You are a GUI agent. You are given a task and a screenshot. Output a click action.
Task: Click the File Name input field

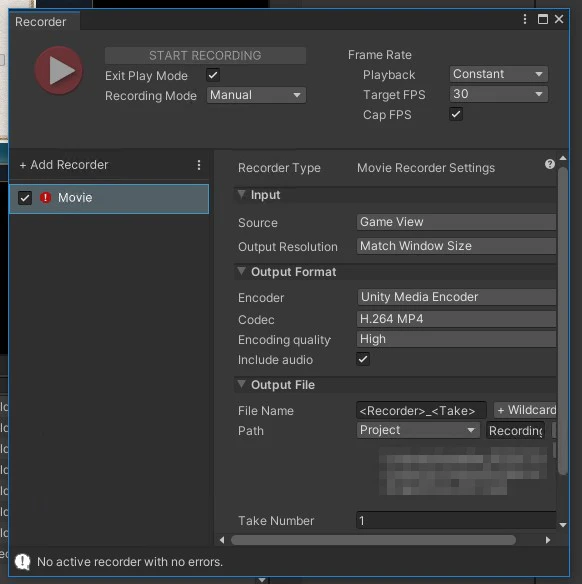(x=421, y=410)
